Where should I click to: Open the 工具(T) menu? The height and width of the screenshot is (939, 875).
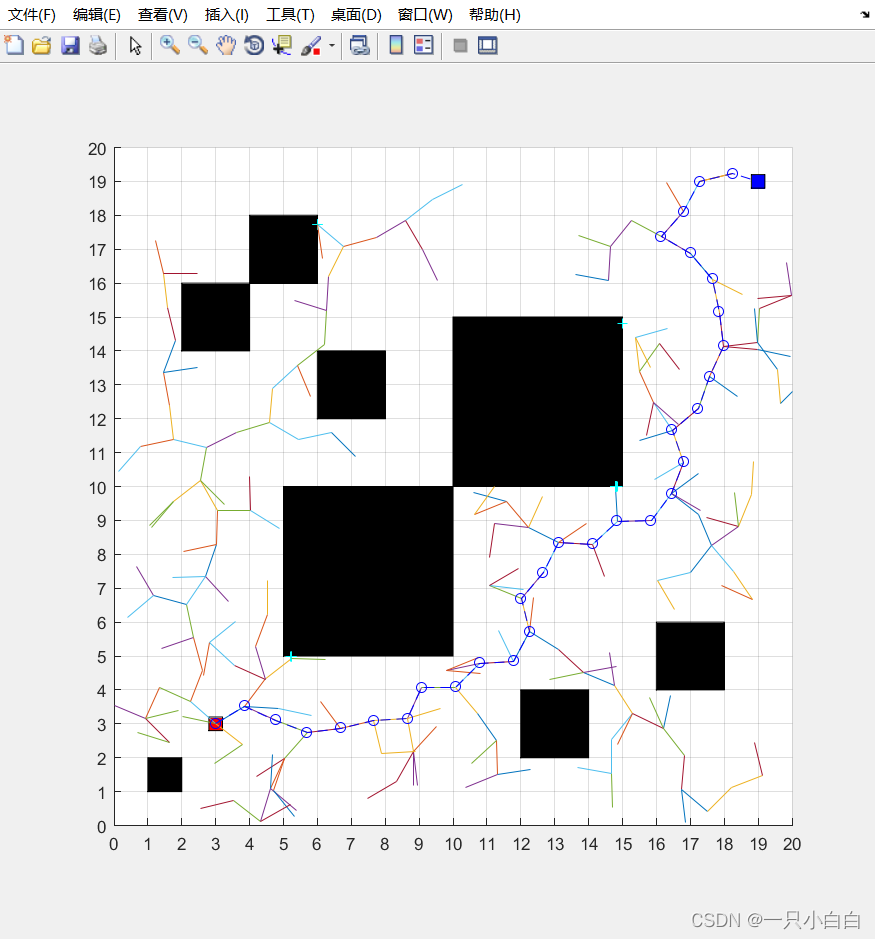click(x=290, y=15)
